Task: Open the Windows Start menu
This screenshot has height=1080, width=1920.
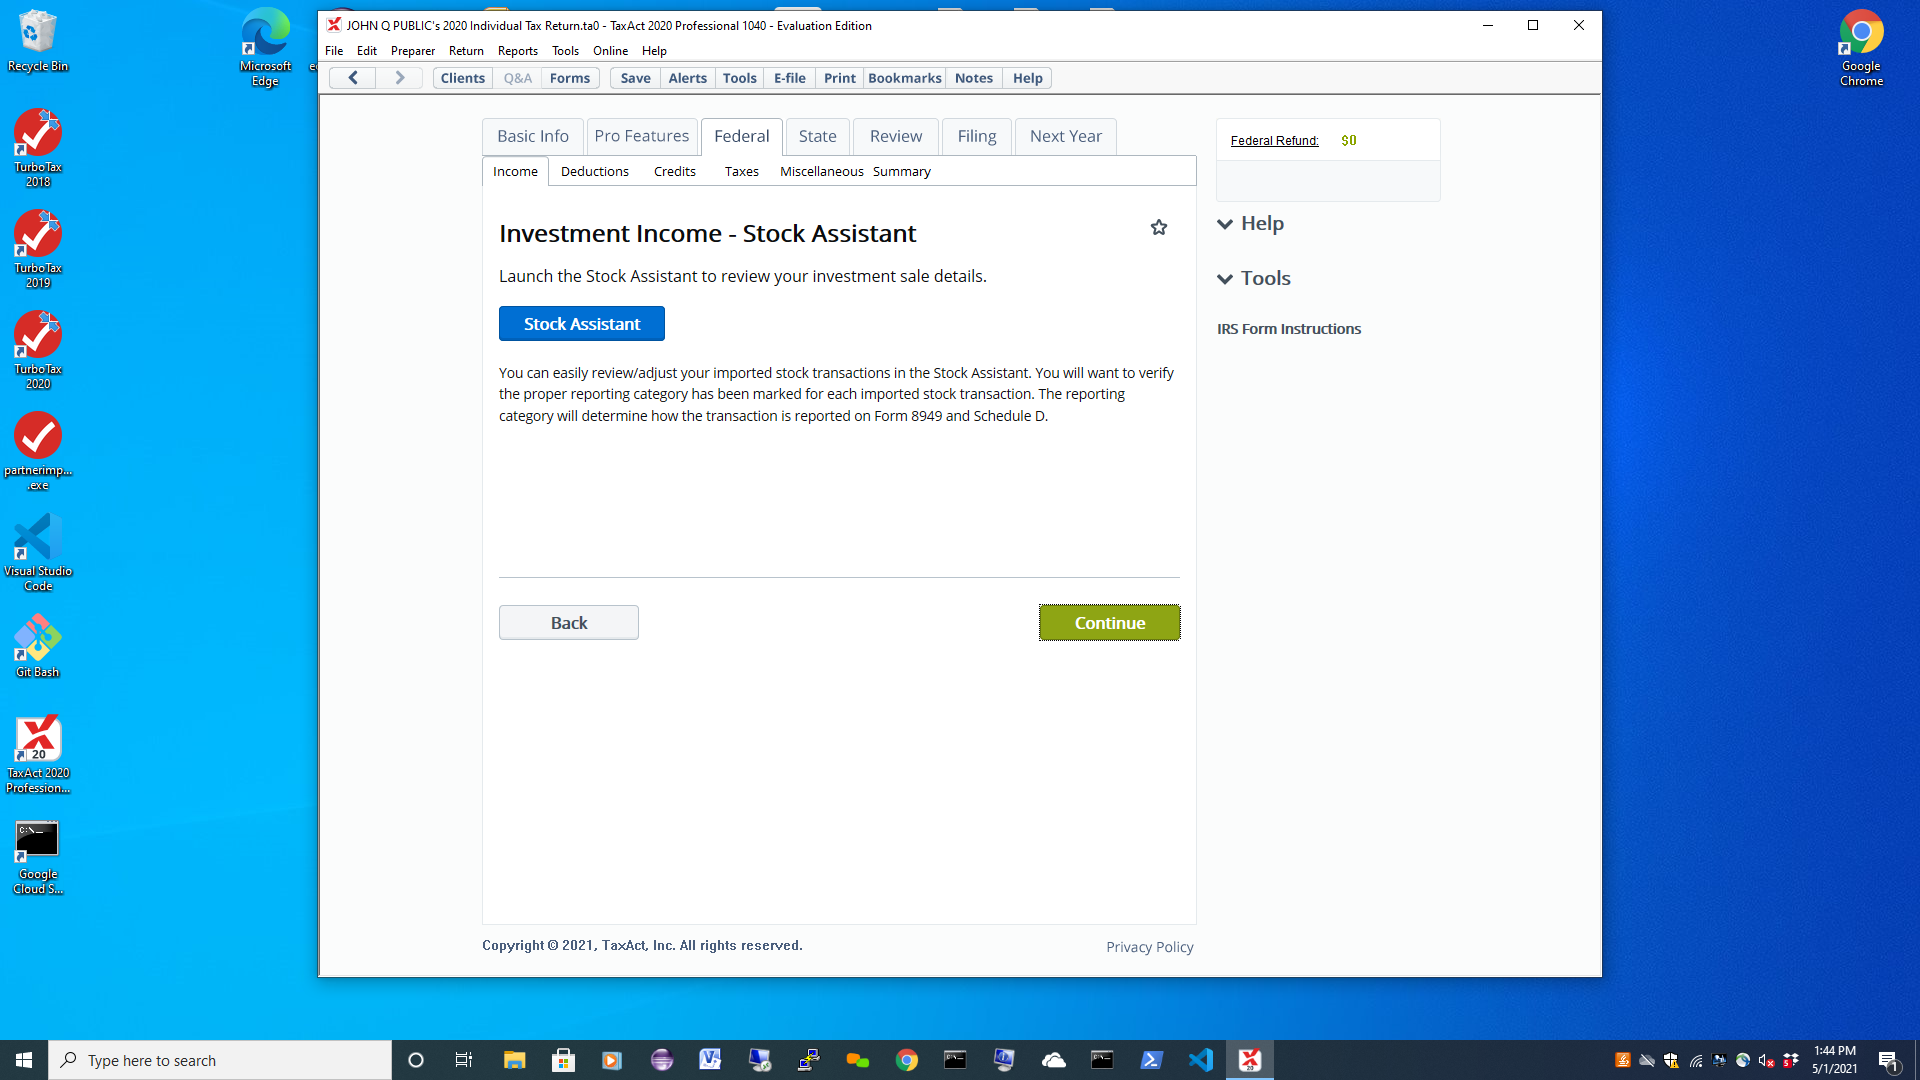Action: (x=24, y=1060)
